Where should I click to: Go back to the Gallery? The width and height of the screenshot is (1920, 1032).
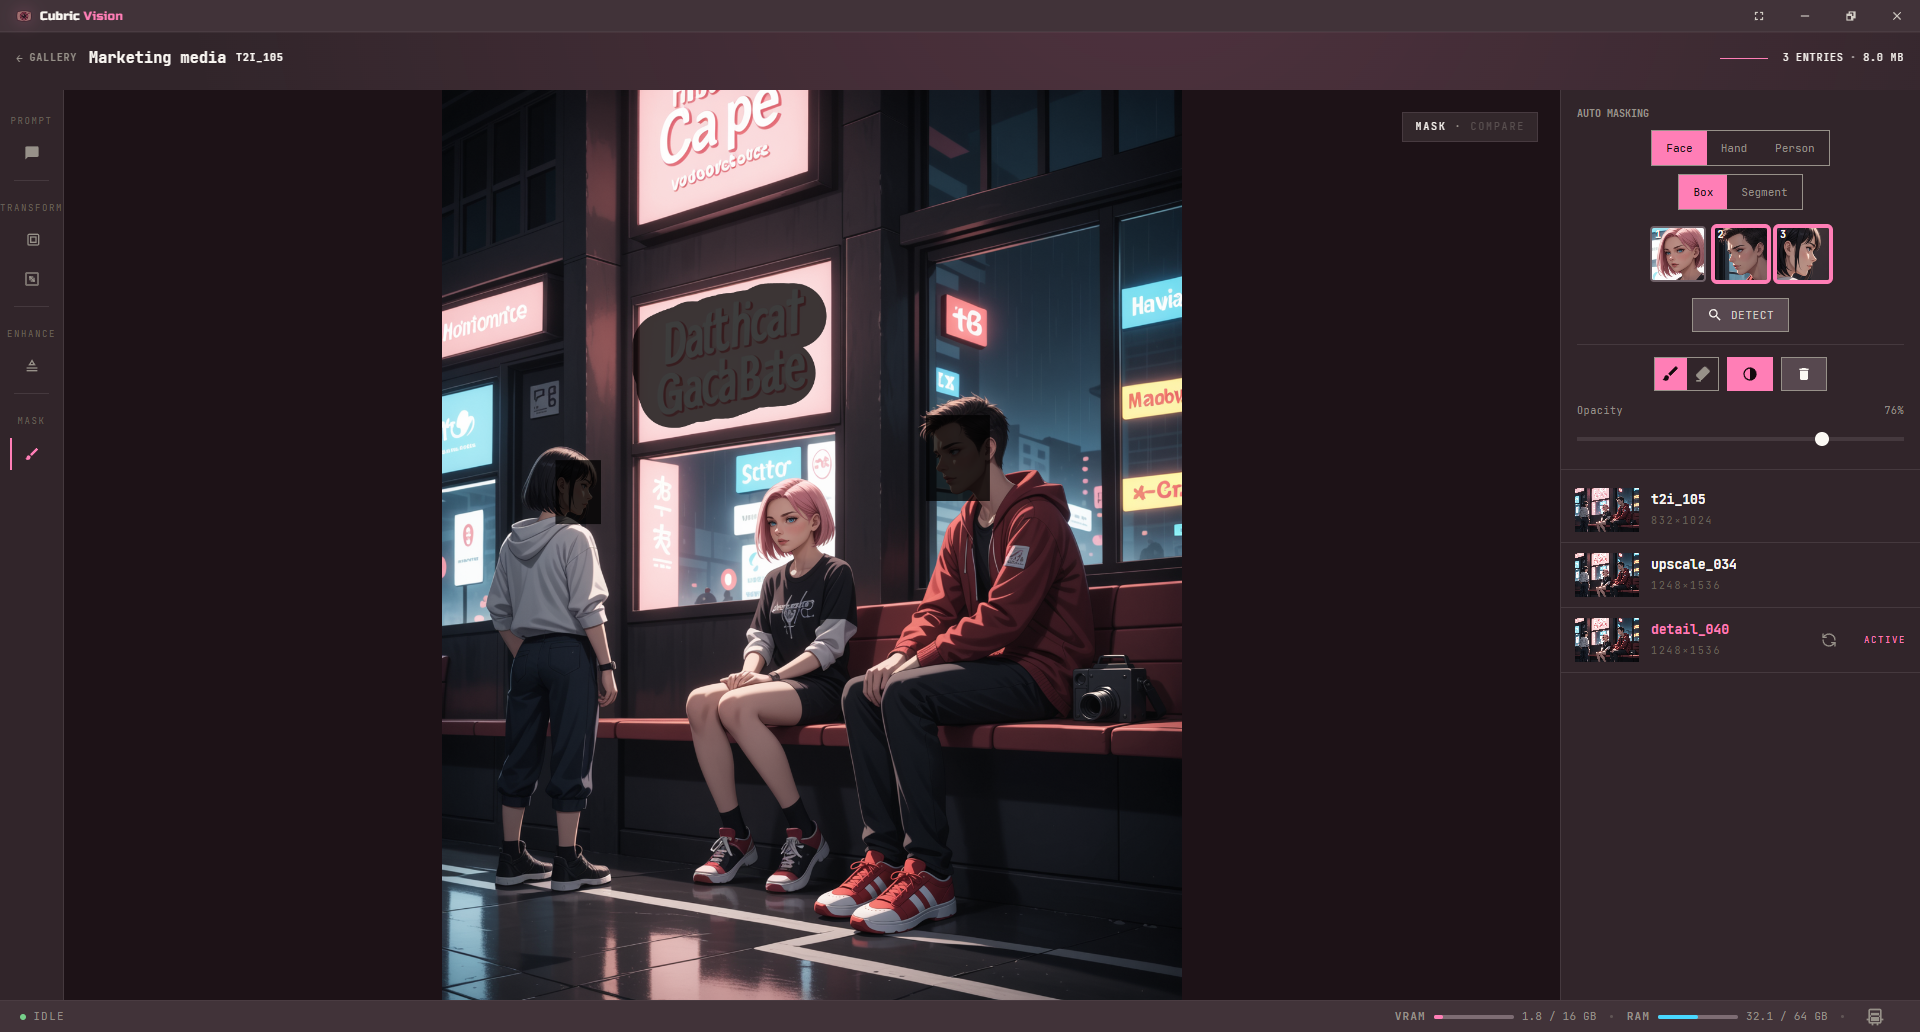(46, 58)
